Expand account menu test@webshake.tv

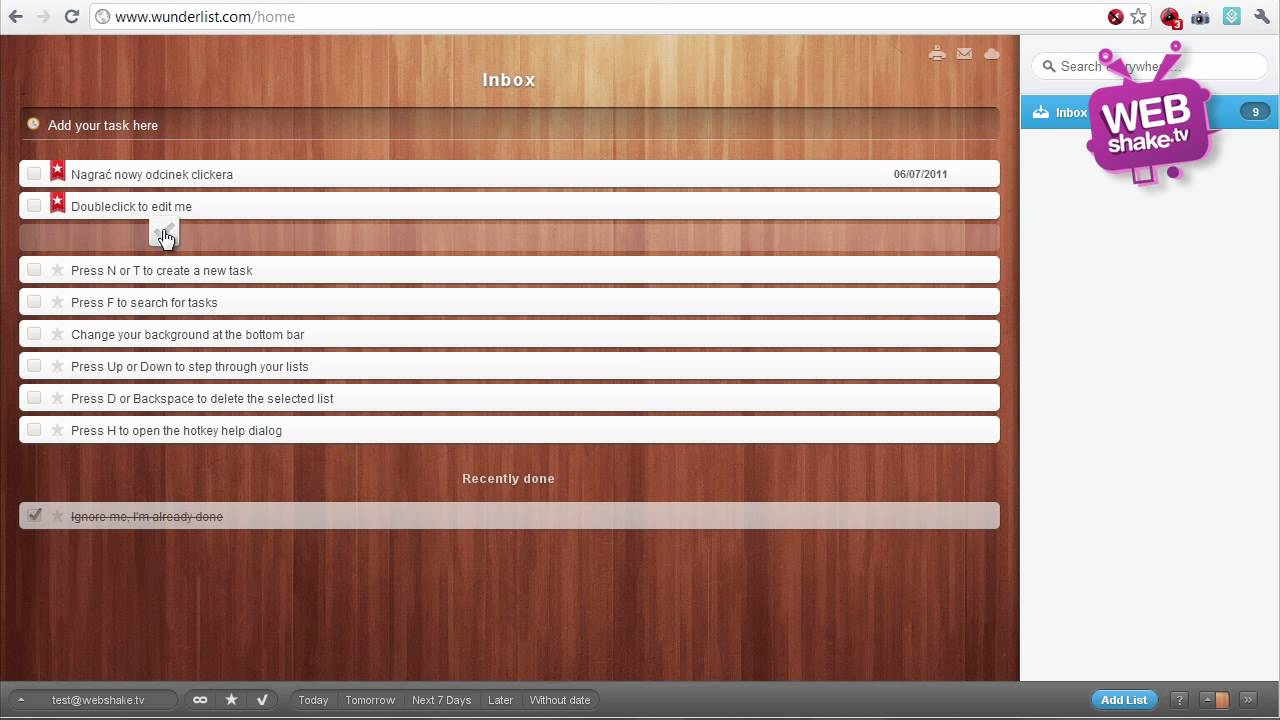point(93,700)
